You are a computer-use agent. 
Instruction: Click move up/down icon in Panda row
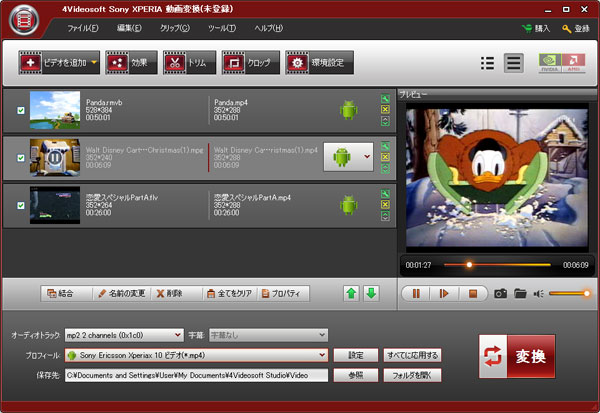tap(385, 121)
